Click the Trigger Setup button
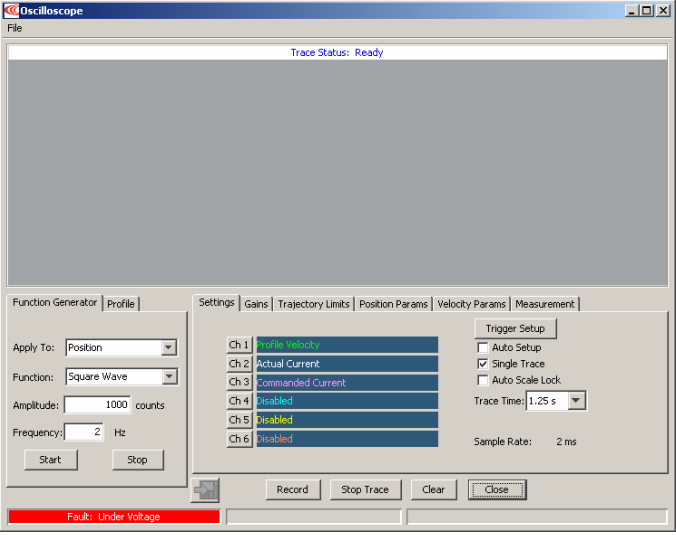Viewport: 676px width, 535px height. pyautogui.click(x=515, y=329)
